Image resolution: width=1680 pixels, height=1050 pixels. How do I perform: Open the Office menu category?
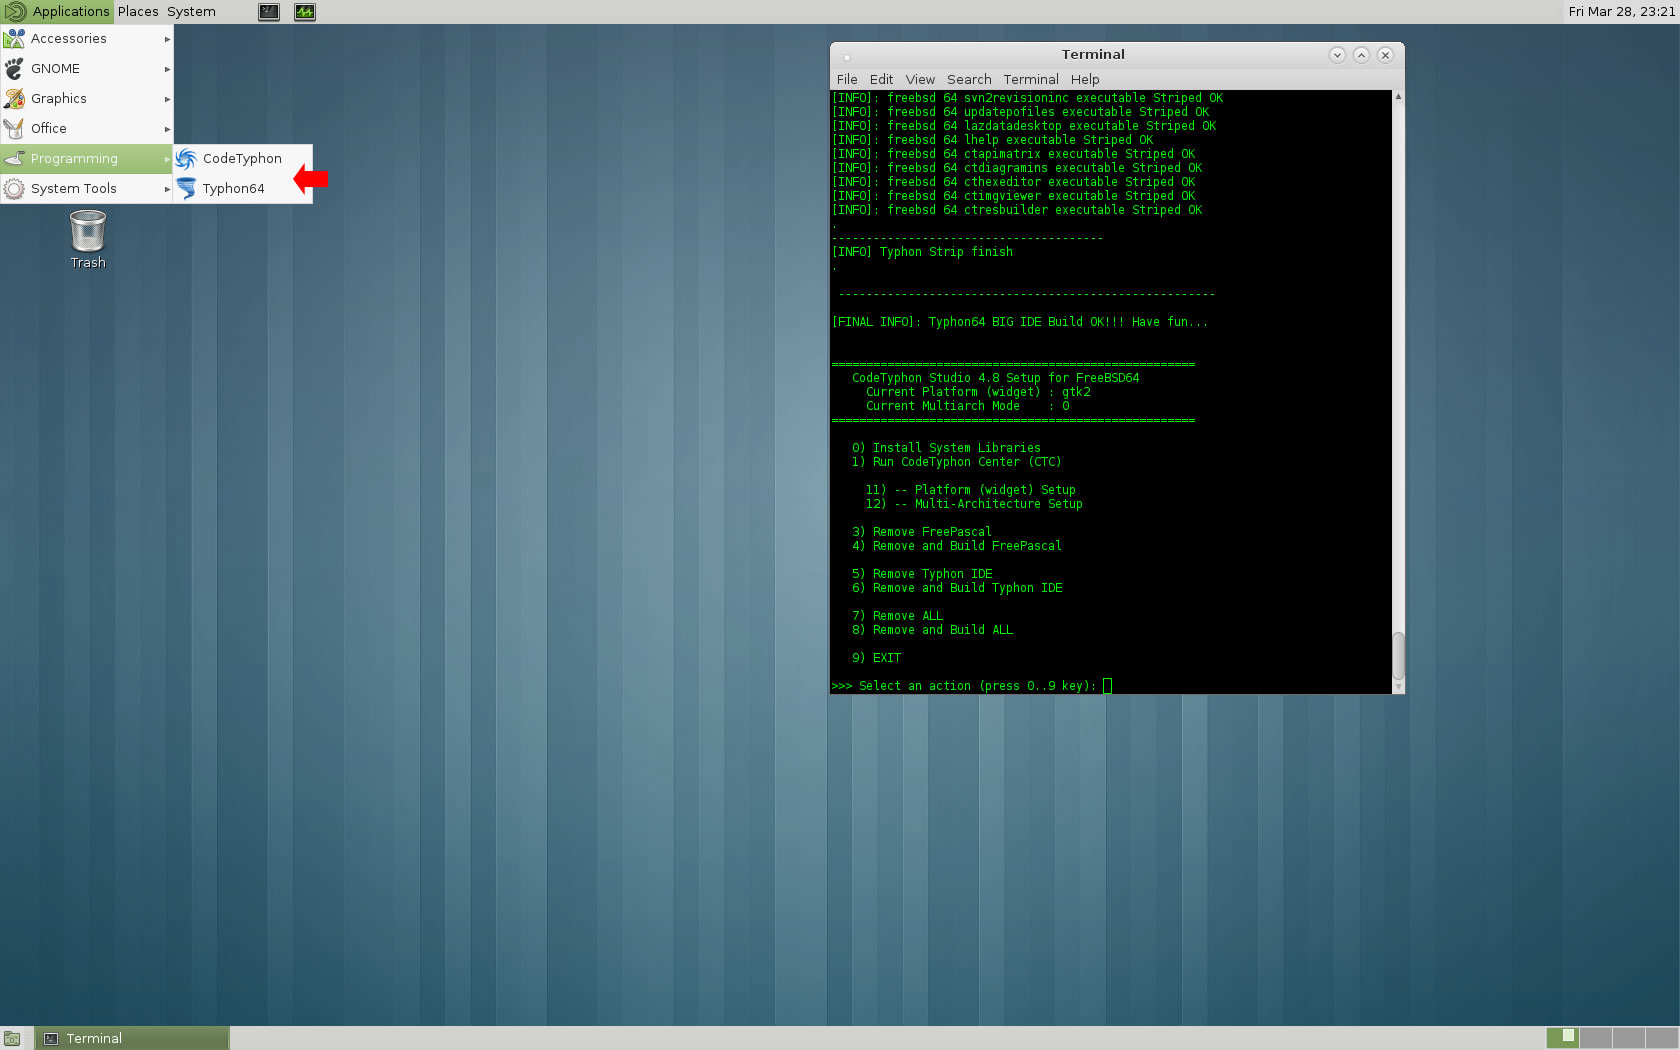(x=86, y=128)
